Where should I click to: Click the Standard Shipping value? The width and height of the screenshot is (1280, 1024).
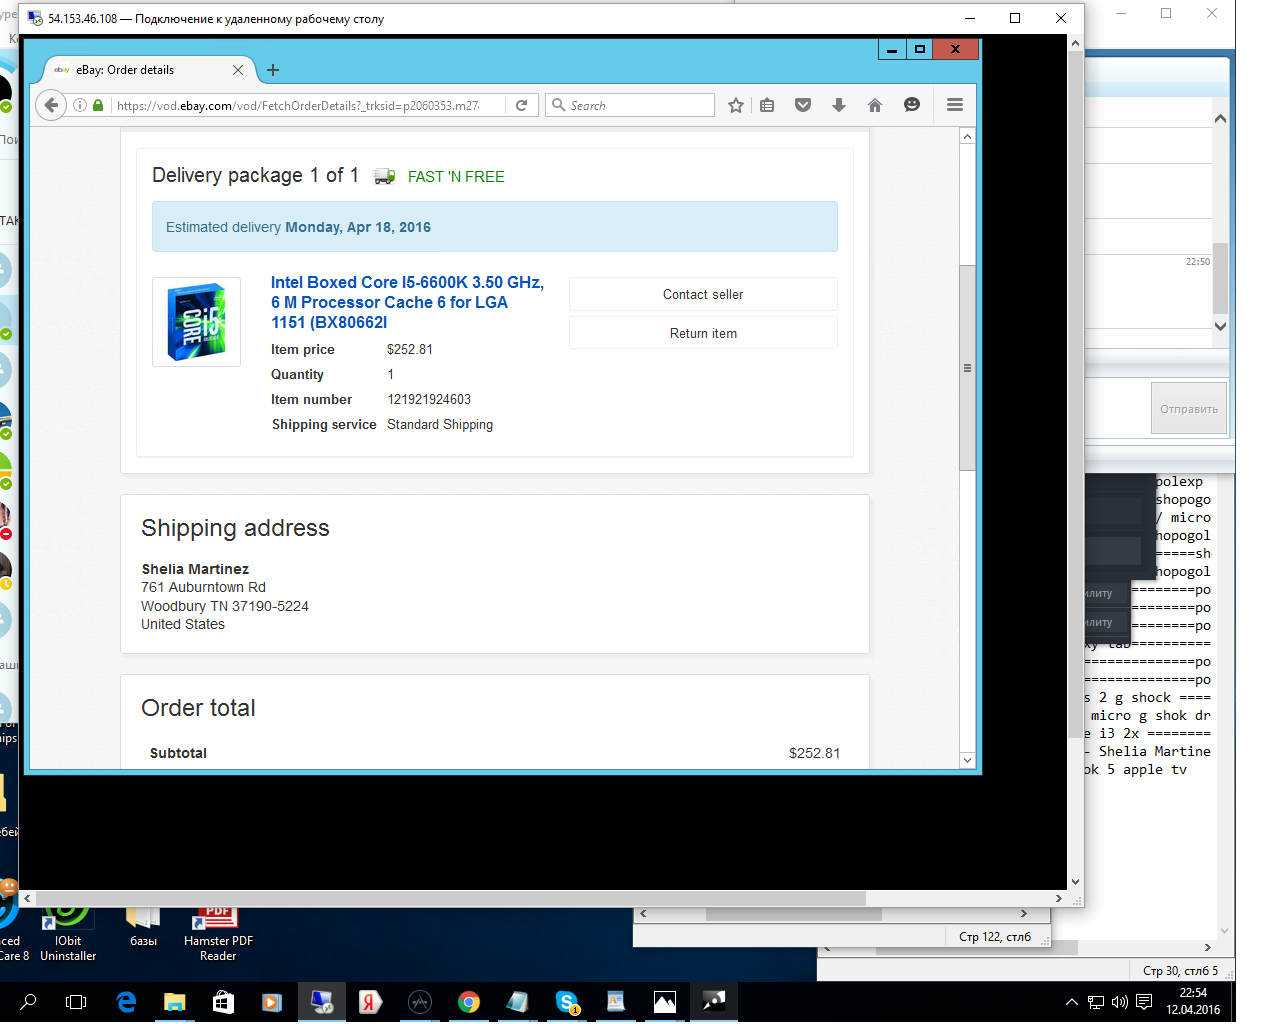pos(440,424)
